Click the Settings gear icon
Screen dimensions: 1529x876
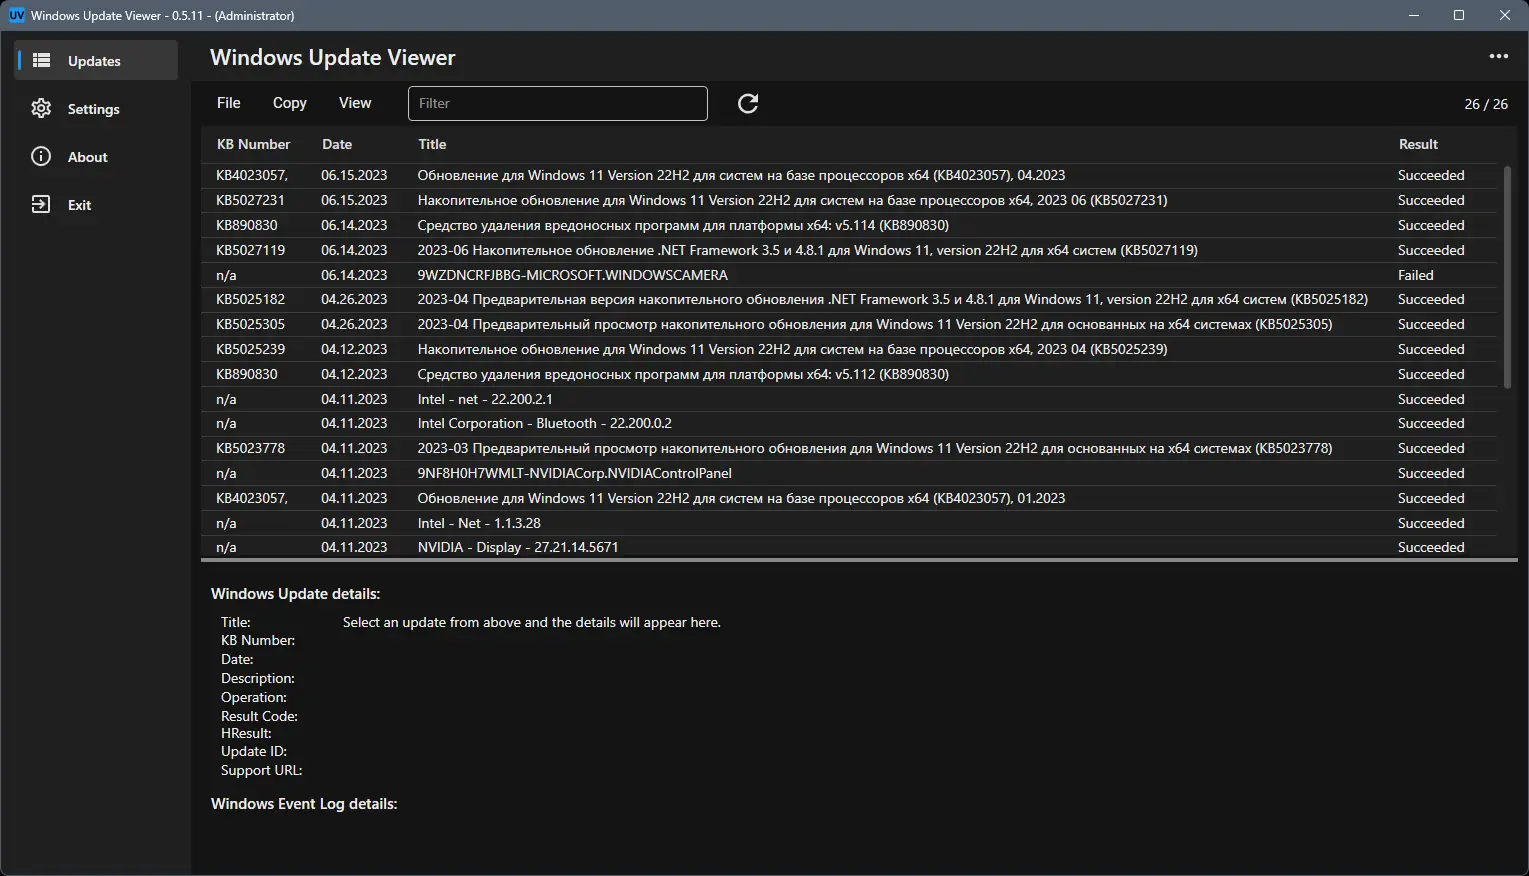coord(41,109)
